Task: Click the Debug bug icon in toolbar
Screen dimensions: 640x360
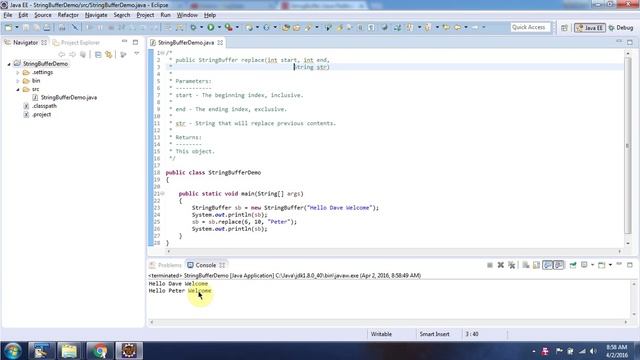Action: [193, 27]
